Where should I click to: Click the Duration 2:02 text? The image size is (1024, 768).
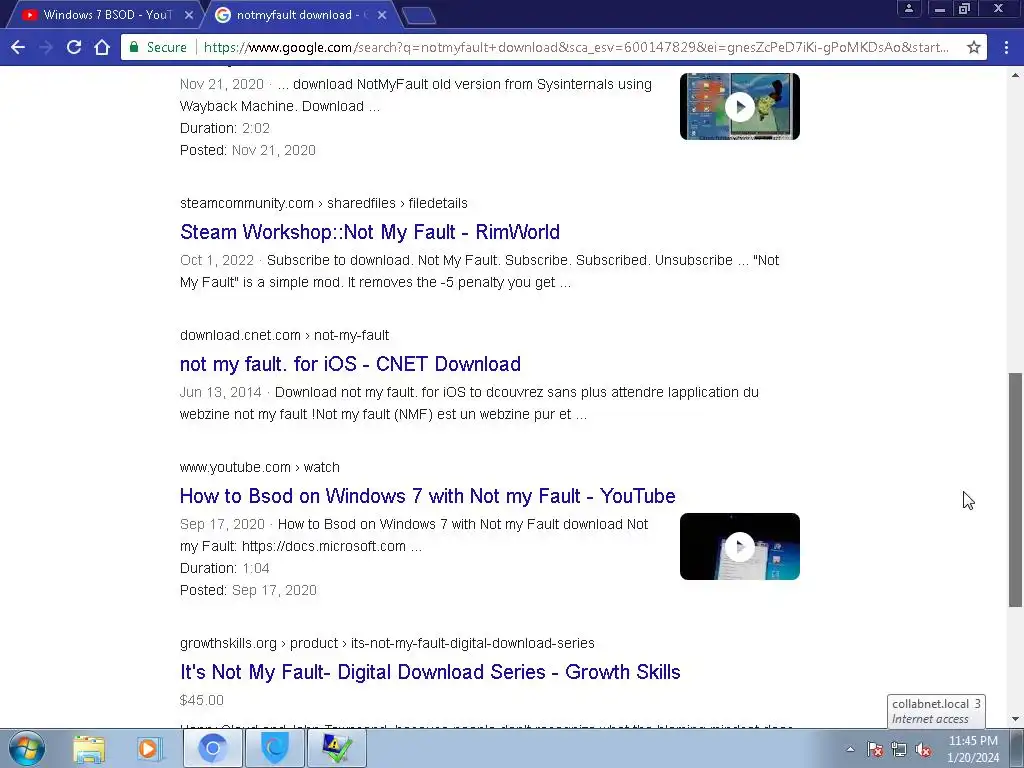tap(225, 128)
